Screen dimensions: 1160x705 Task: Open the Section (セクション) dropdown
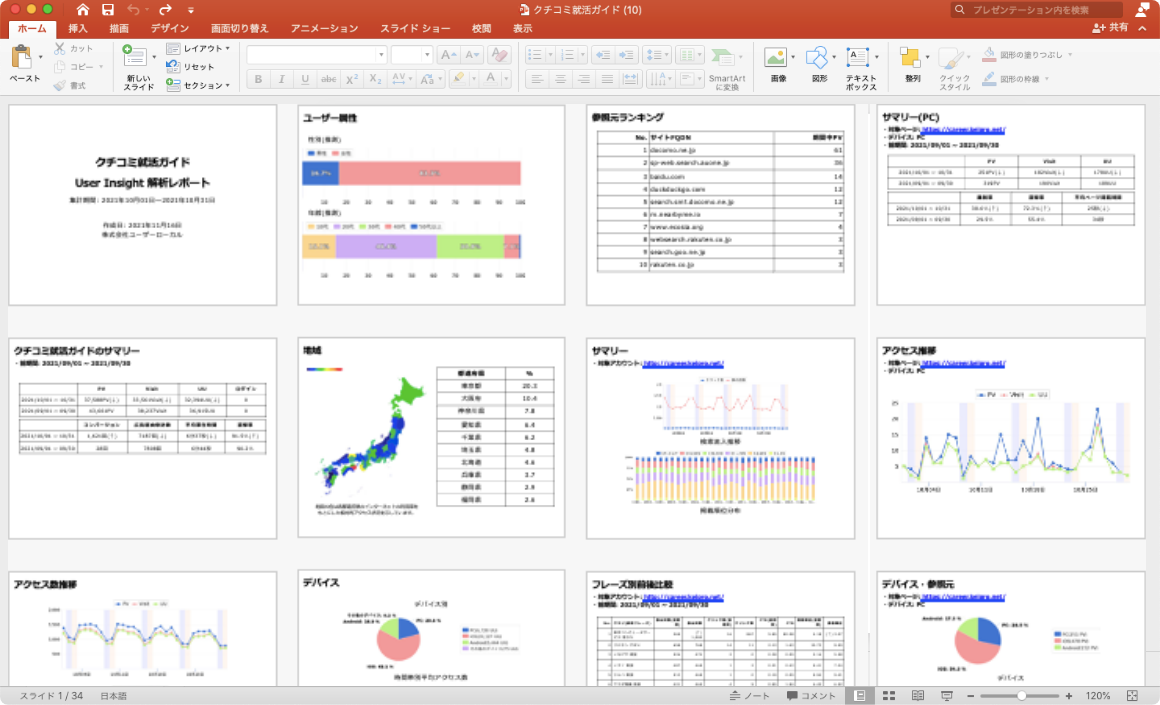coord(198,85)
